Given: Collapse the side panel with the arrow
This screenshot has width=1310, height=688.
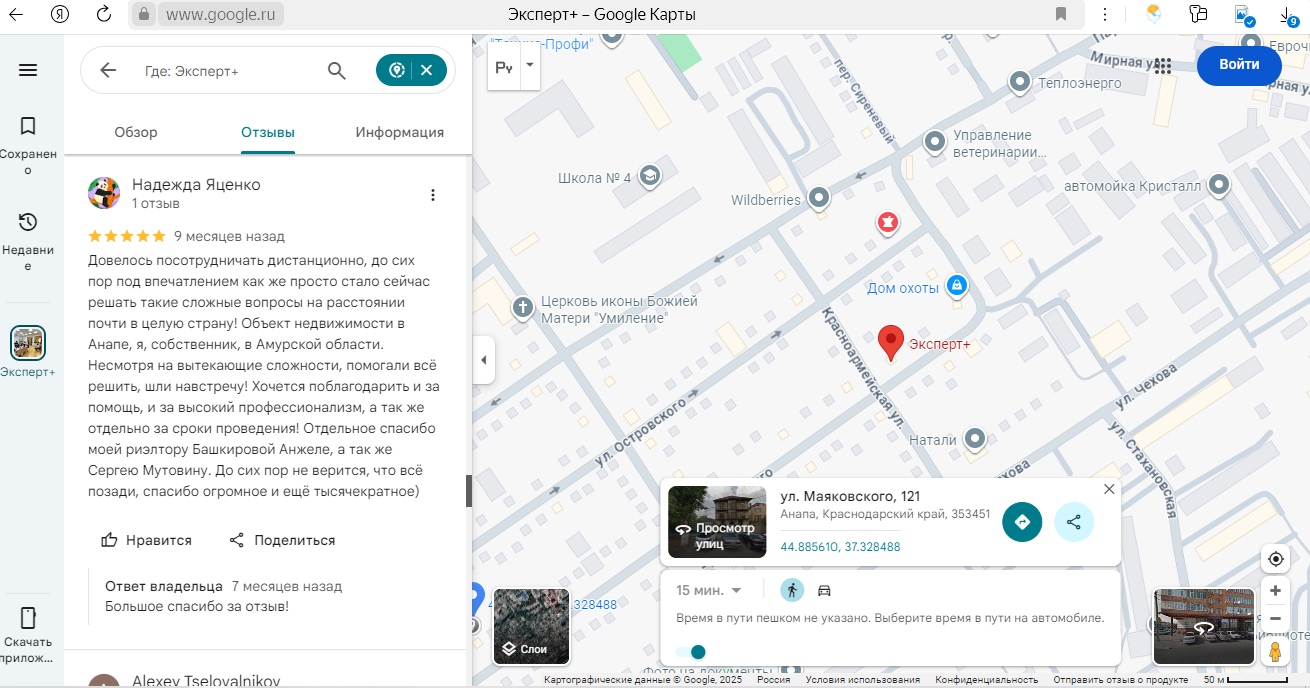Looking at the screenshot, I should click(484, 360).
